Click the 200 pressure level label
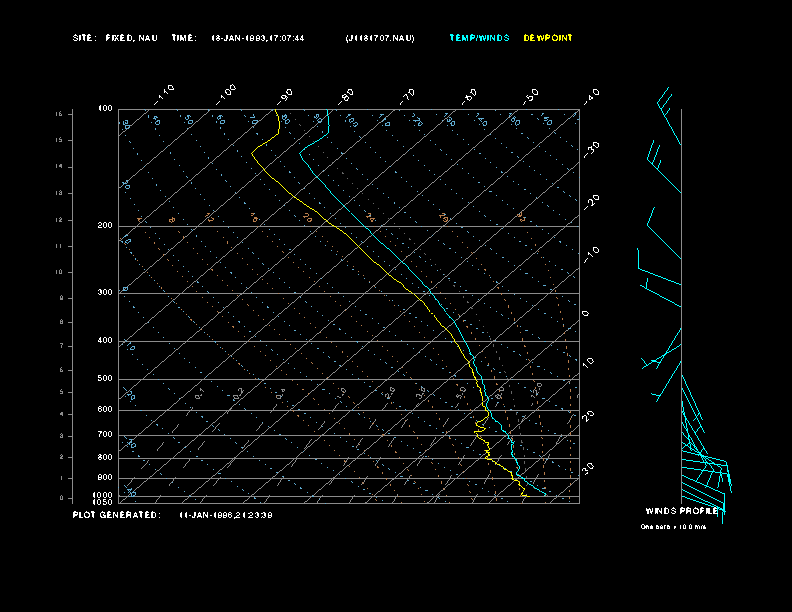Image resolution: width=792 pixels, height=612 pixels. [x=104, y=226]
